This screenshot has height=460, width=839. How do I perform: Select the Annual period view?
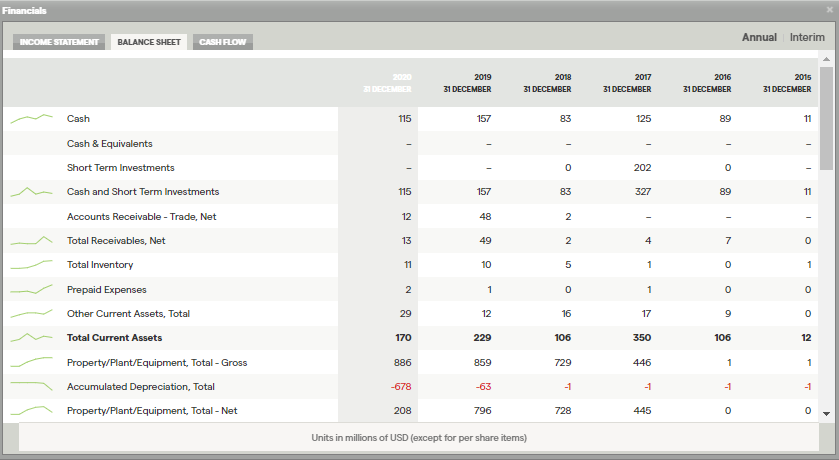(x=759, y=37)
